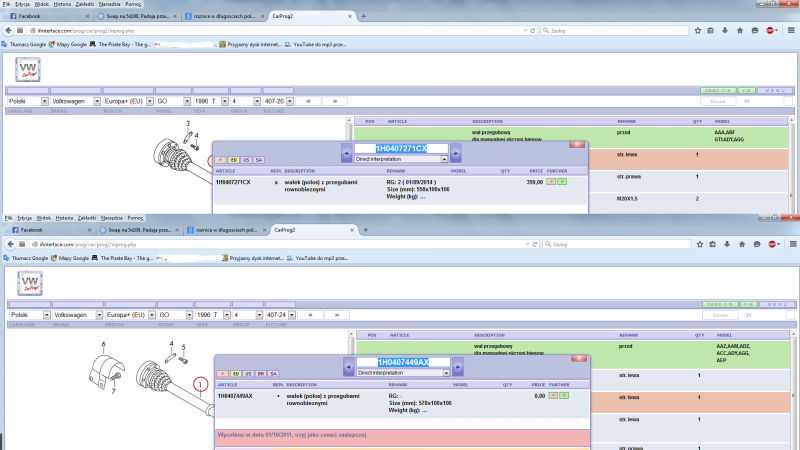Click VIN button in bottom window

[x=748, y=304]
